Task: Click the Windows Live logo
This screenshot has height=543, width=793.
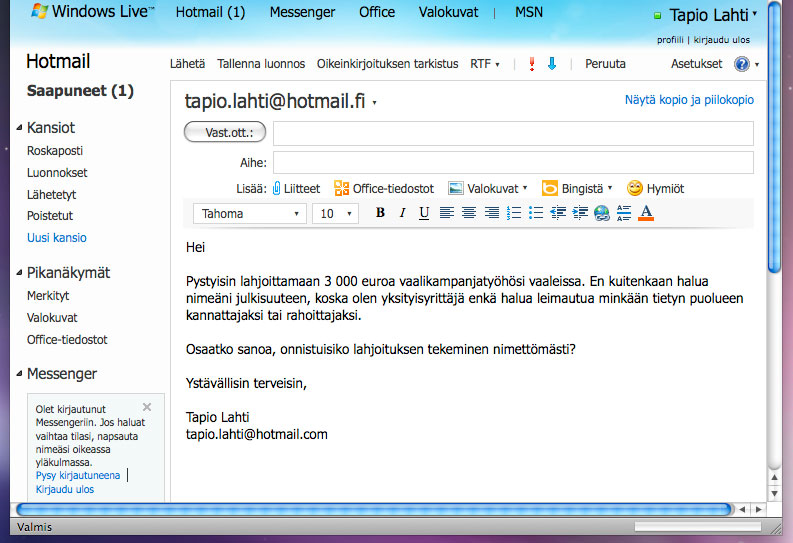Action: (92, 11)
